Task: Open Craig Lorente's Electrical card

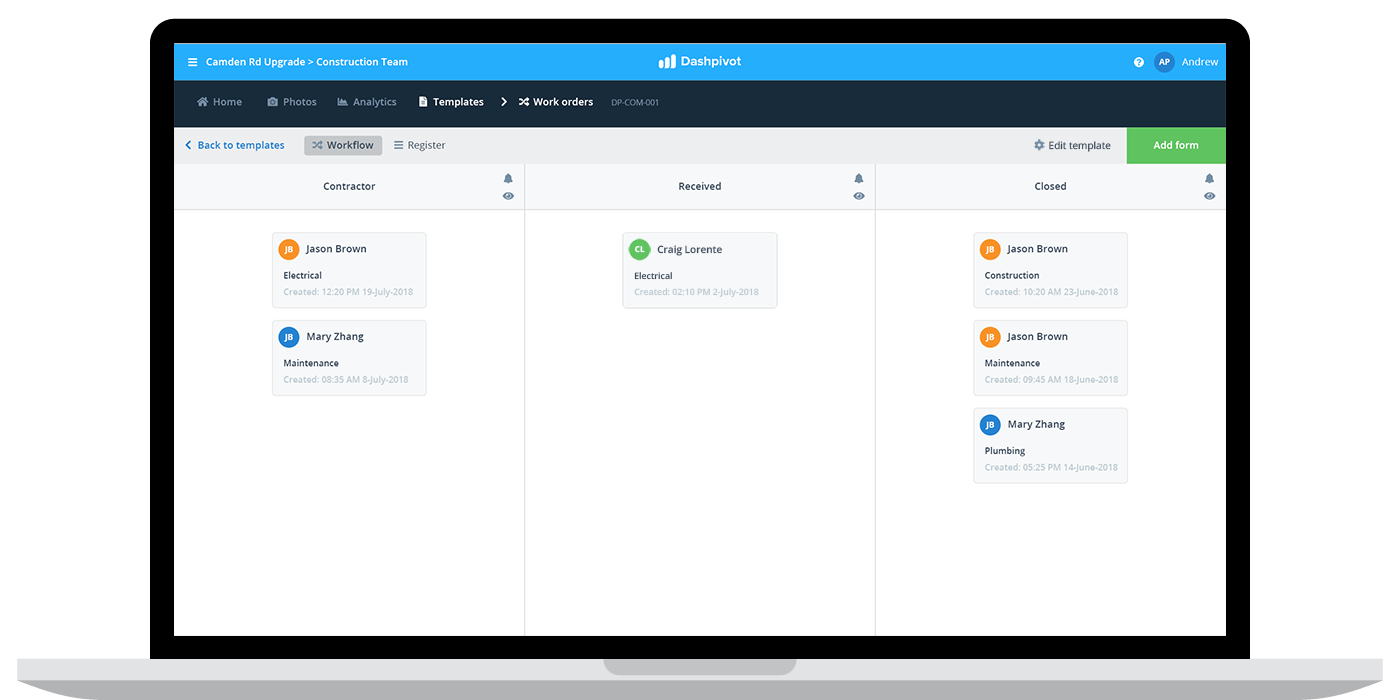Action: (700, 270)
